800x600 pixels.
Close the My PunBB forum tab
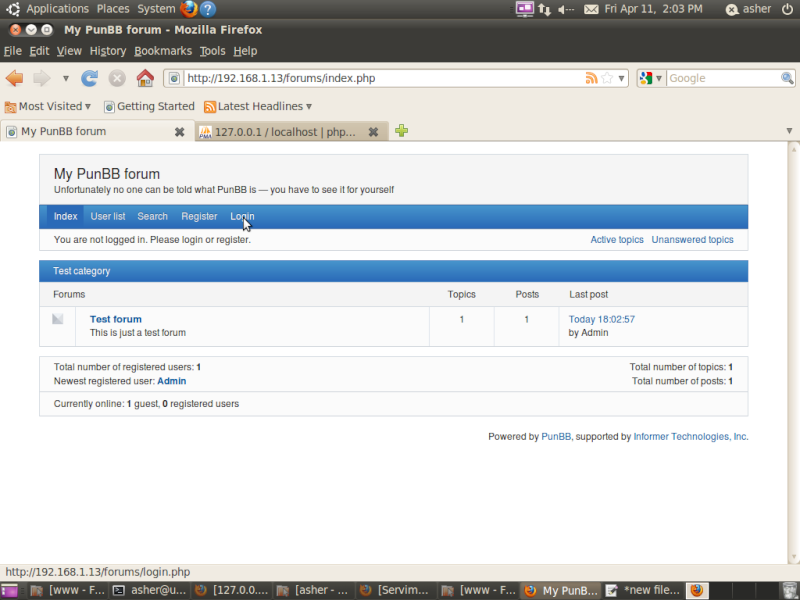(x=179, y=132)
